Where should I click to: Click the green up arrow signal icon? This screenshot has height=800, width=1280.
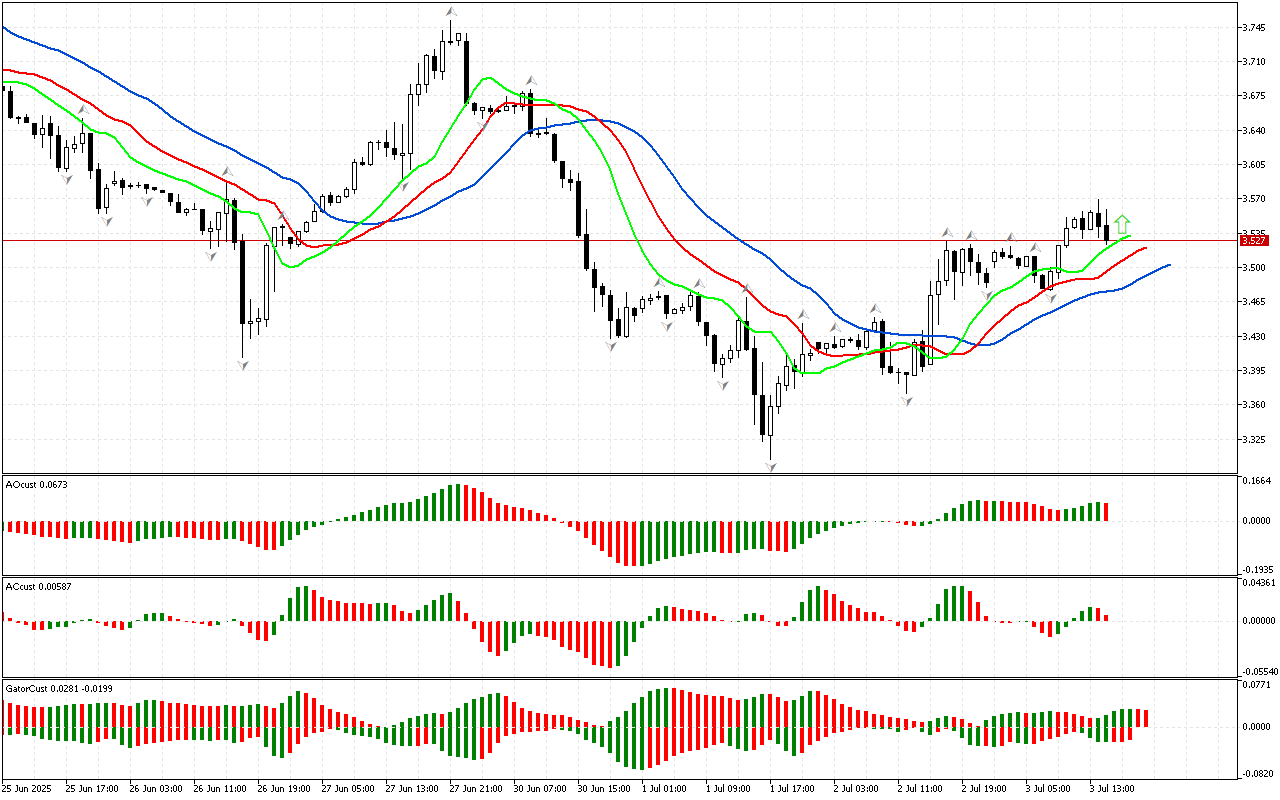[x=1123, y=224]
